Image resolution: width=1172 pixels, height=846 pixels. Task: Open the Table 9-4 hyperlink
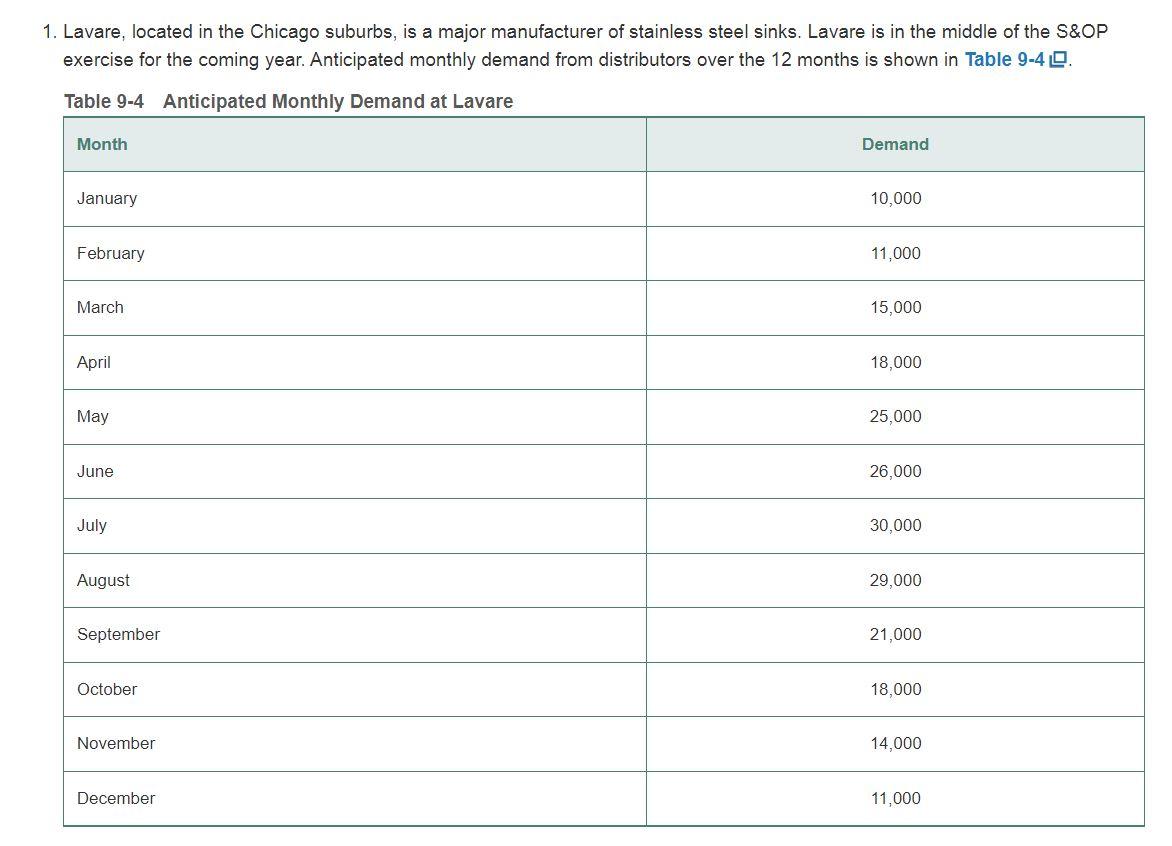[x=1005, y=60]
